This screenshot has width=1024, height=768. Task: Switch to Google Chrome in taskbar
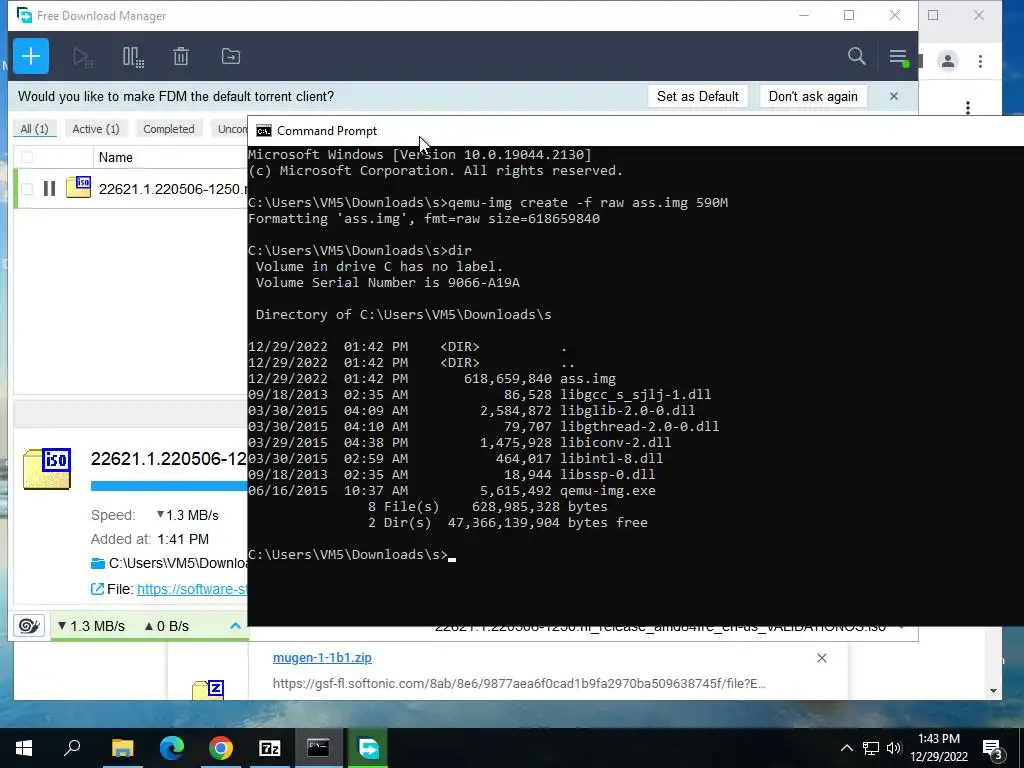(x=221, y=748)
